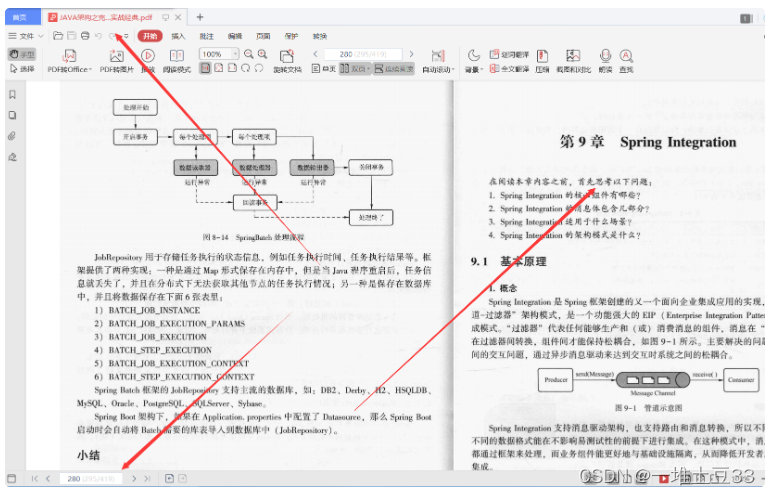Start slideshow with the play icon
This screenshot has height=495, width=770.
click(x=148, y=55)
